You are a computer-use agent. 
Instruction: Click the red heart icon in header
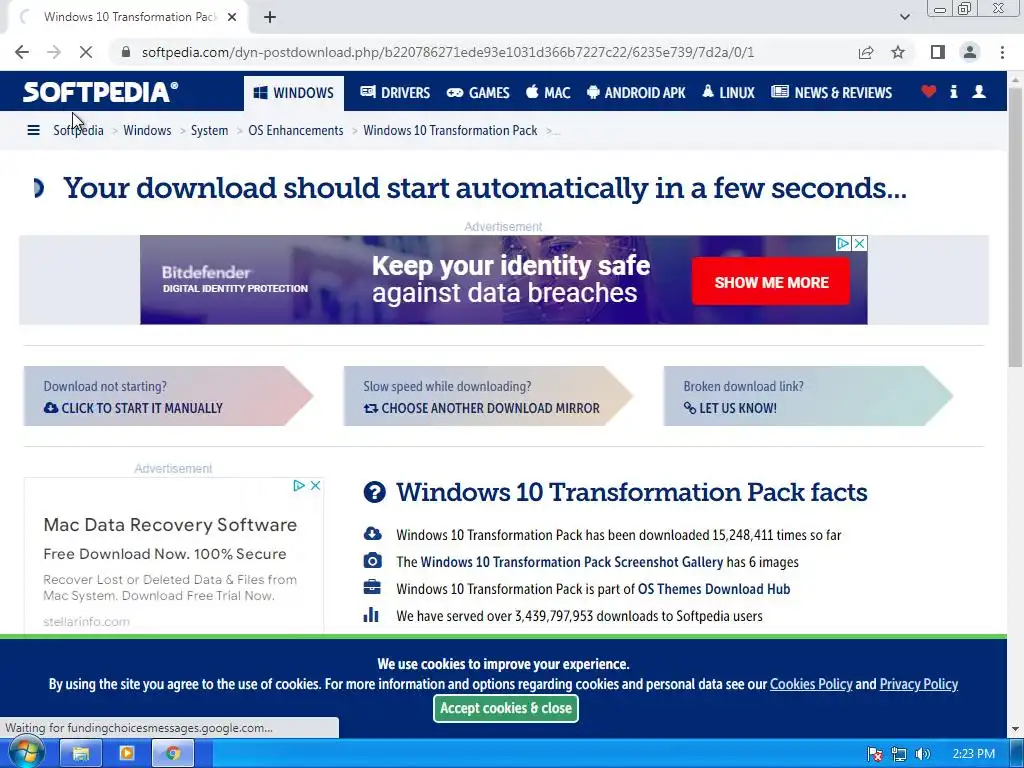tap(929, 92)
